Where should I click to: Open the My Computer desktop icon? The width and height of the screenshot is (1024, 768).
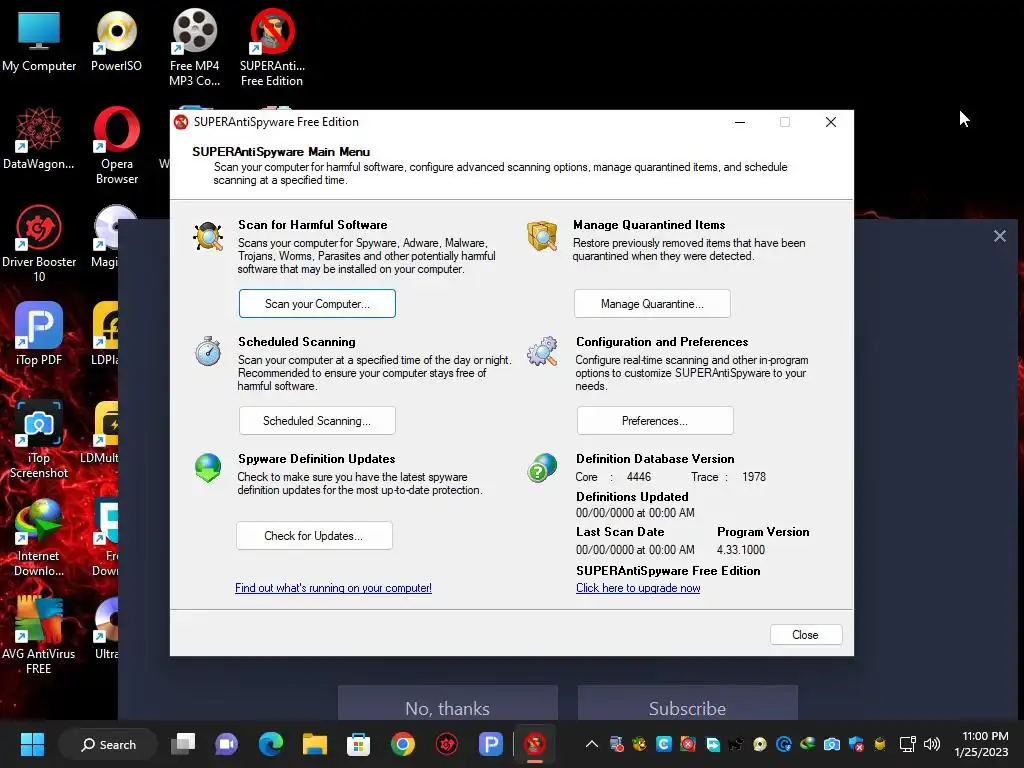(x=39, y=40)
